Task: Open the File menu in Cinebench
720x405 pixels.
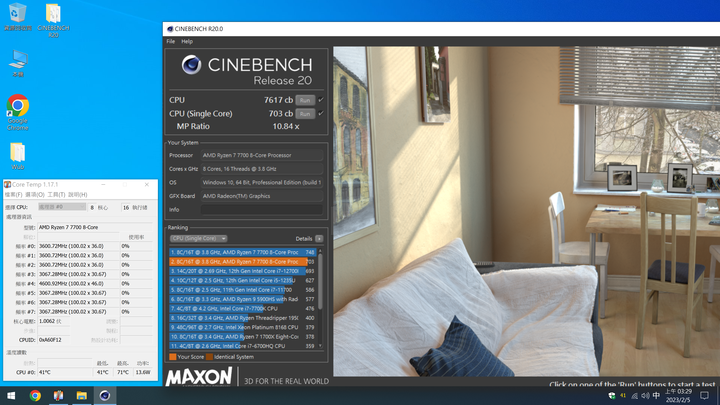Action: point(170,41)
